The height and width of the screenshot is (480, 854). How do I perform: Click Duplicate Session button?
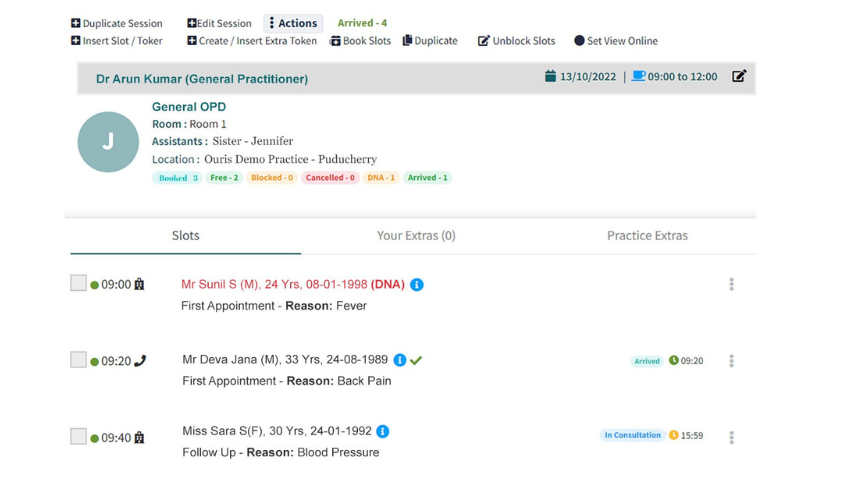[x=116, y=23]
